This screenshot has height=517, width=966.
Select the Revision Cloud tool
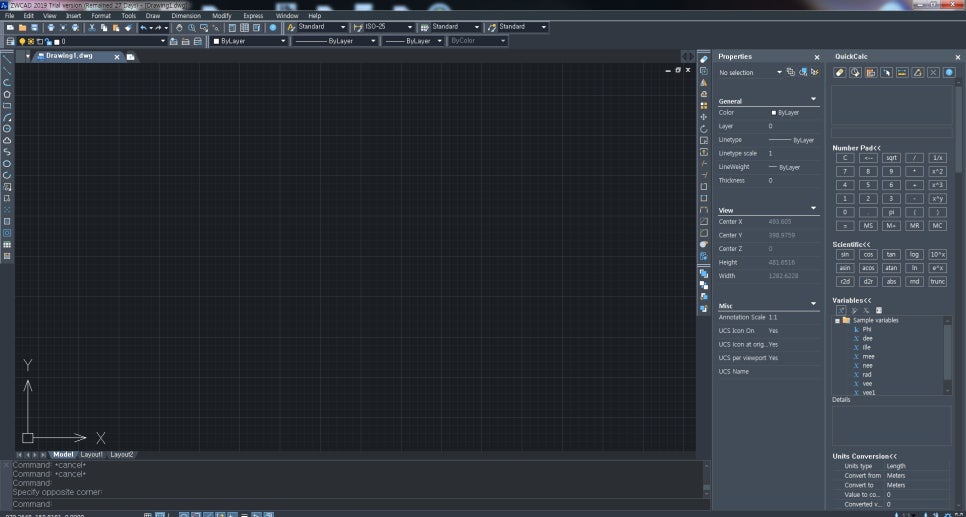point(7,140)
